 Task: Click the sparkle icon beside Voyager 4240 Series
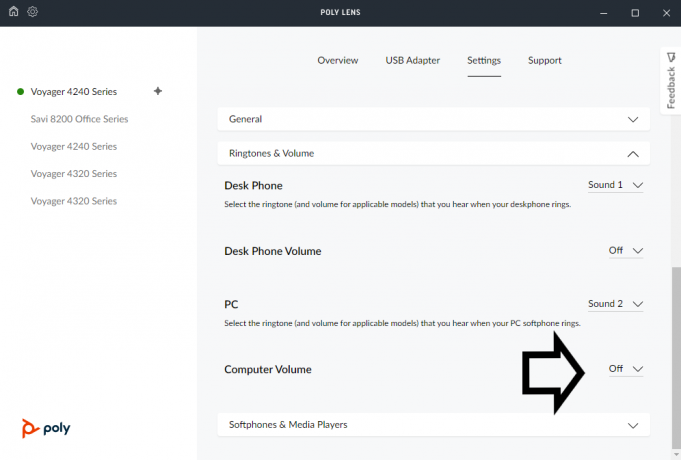[x=157, y=91]
